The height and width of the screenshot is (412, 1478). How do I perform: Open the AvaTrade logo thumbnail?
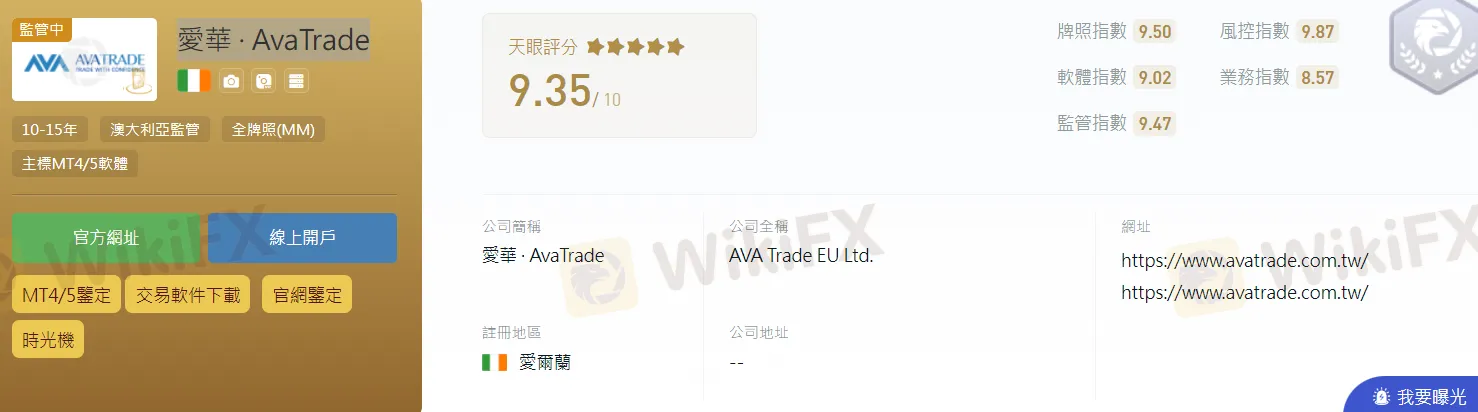point(84,60)
